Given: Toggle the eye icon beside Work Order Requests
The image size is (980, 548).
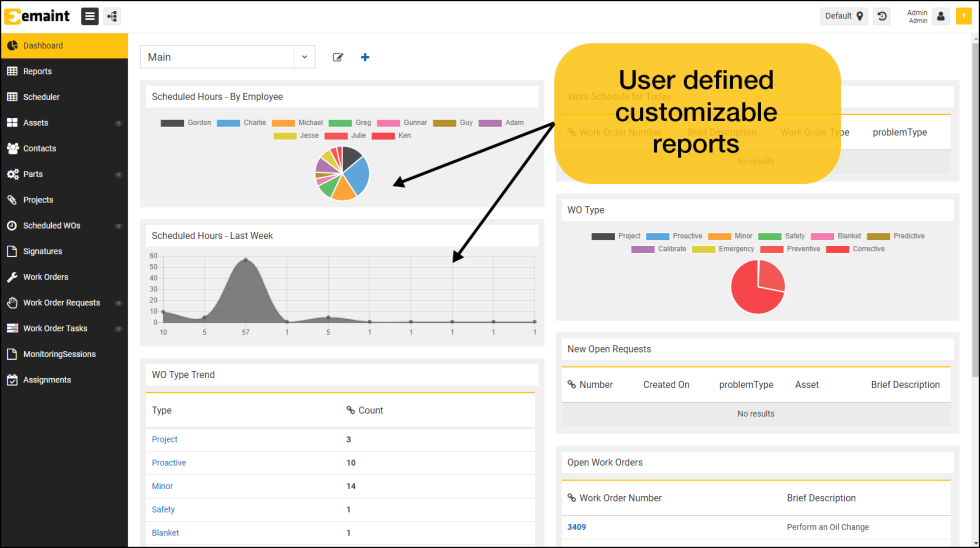Looking at the screenshot, I should click(x=118, y=303).
